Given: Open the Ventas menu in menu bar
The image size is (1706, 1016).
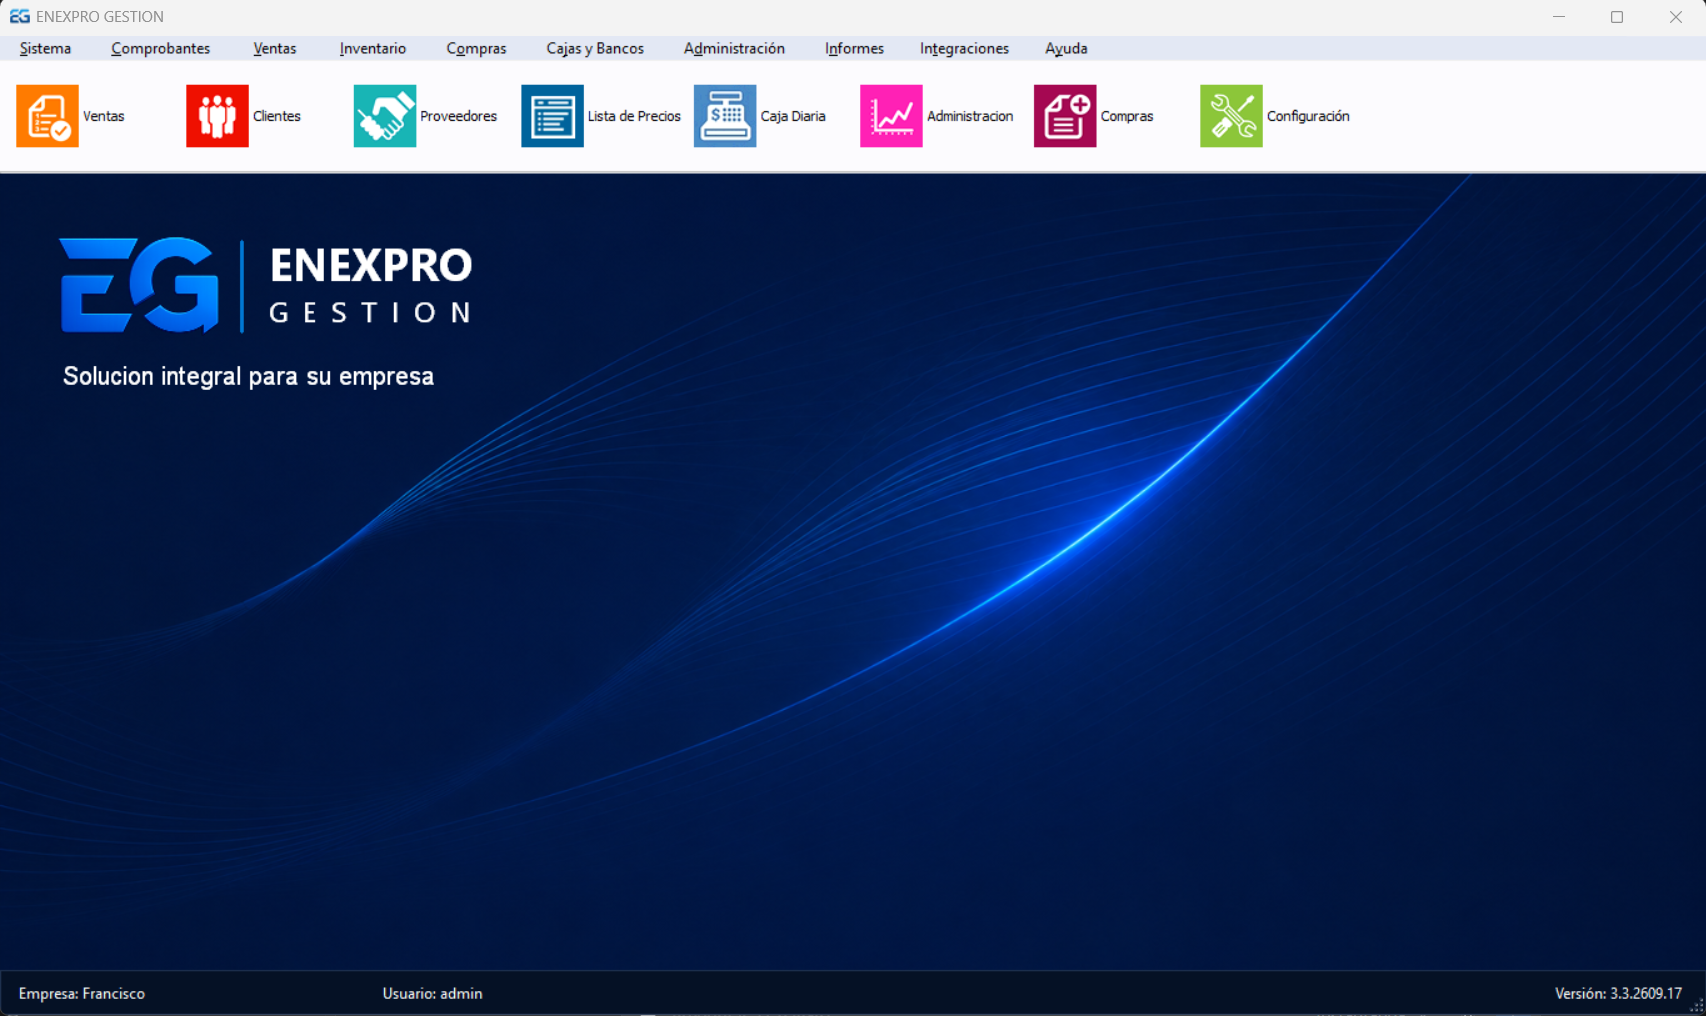Looking at the screenshot, I should pos(274,48).
